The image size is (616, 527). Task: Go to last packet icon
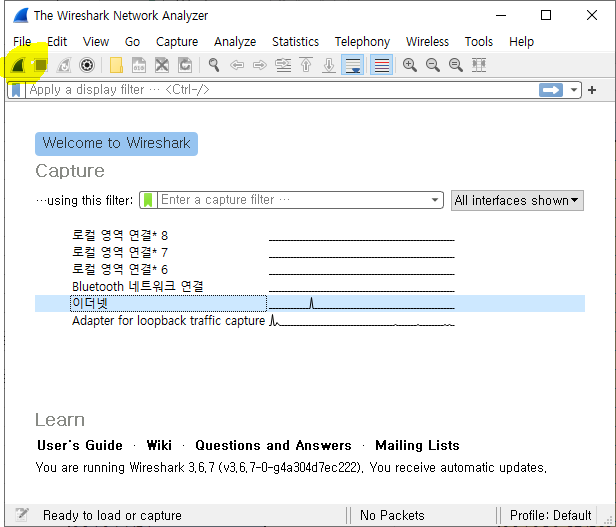pos(329,65)
